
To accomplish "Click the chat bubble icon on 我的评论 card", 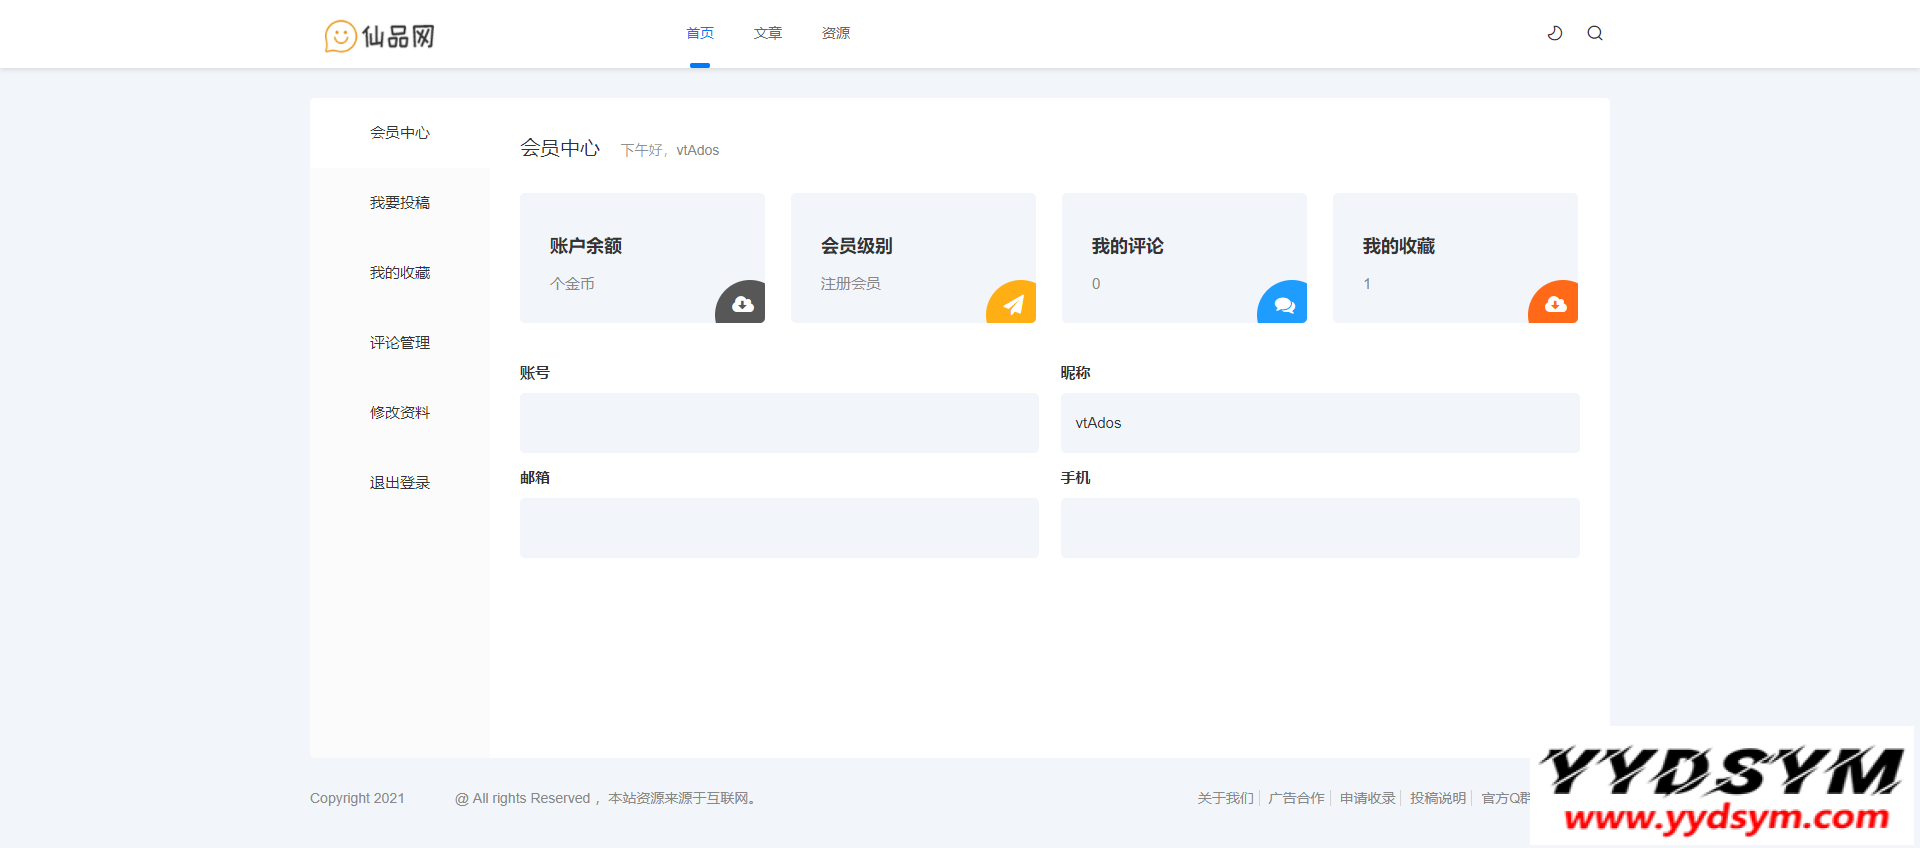I will click(1284, 304).
